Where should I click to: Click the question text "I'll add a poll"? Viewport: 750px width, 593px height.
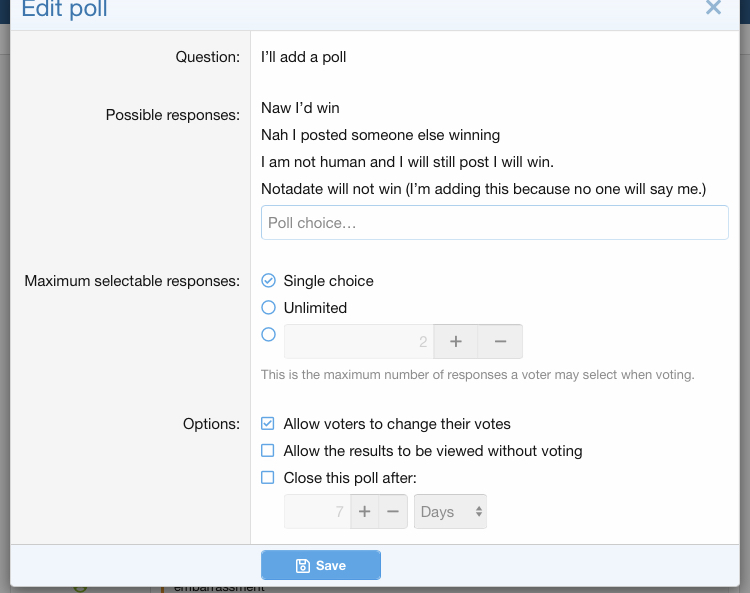click(304, 57)
